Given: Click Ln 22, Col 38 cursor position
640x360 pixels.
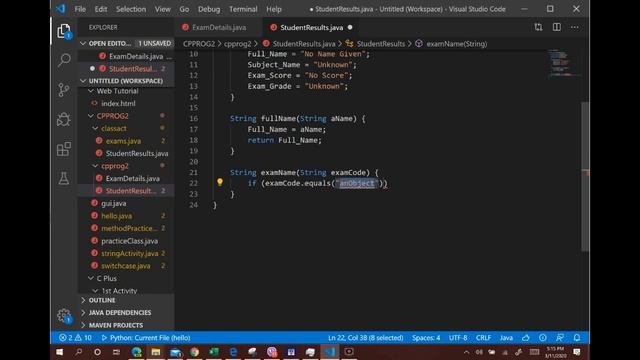Looking at the screenshot, I should point(365,338).
